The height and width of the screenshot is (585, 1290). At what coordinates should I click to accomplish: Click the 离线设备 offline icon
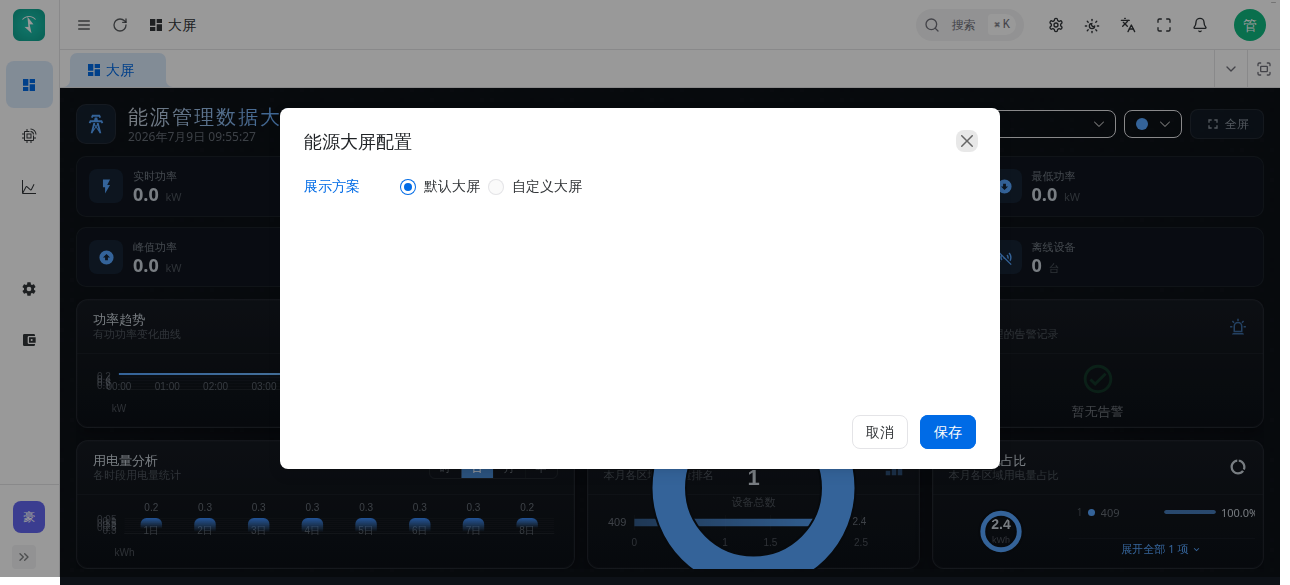(1006, 257)
